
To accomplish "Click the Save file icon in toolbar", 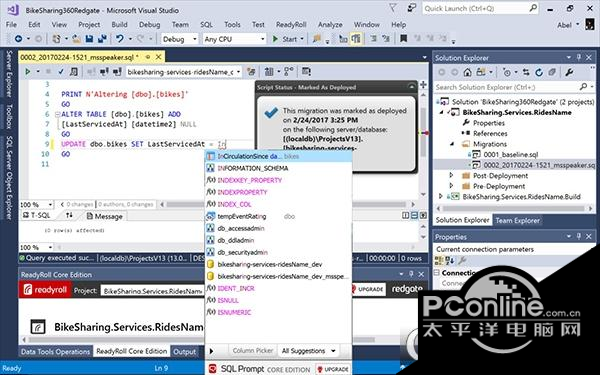I will 89,39.
